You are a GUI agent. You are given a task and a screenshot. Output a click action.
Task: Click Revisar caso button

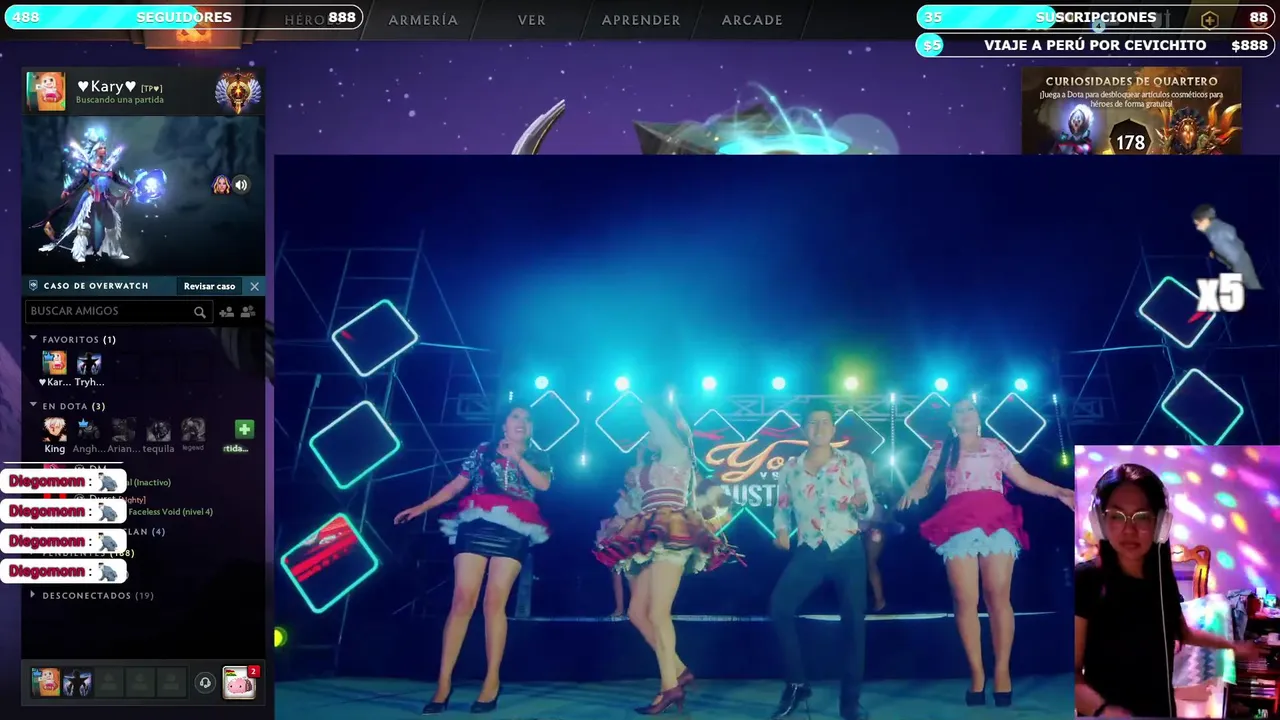(x=209, y=286)
